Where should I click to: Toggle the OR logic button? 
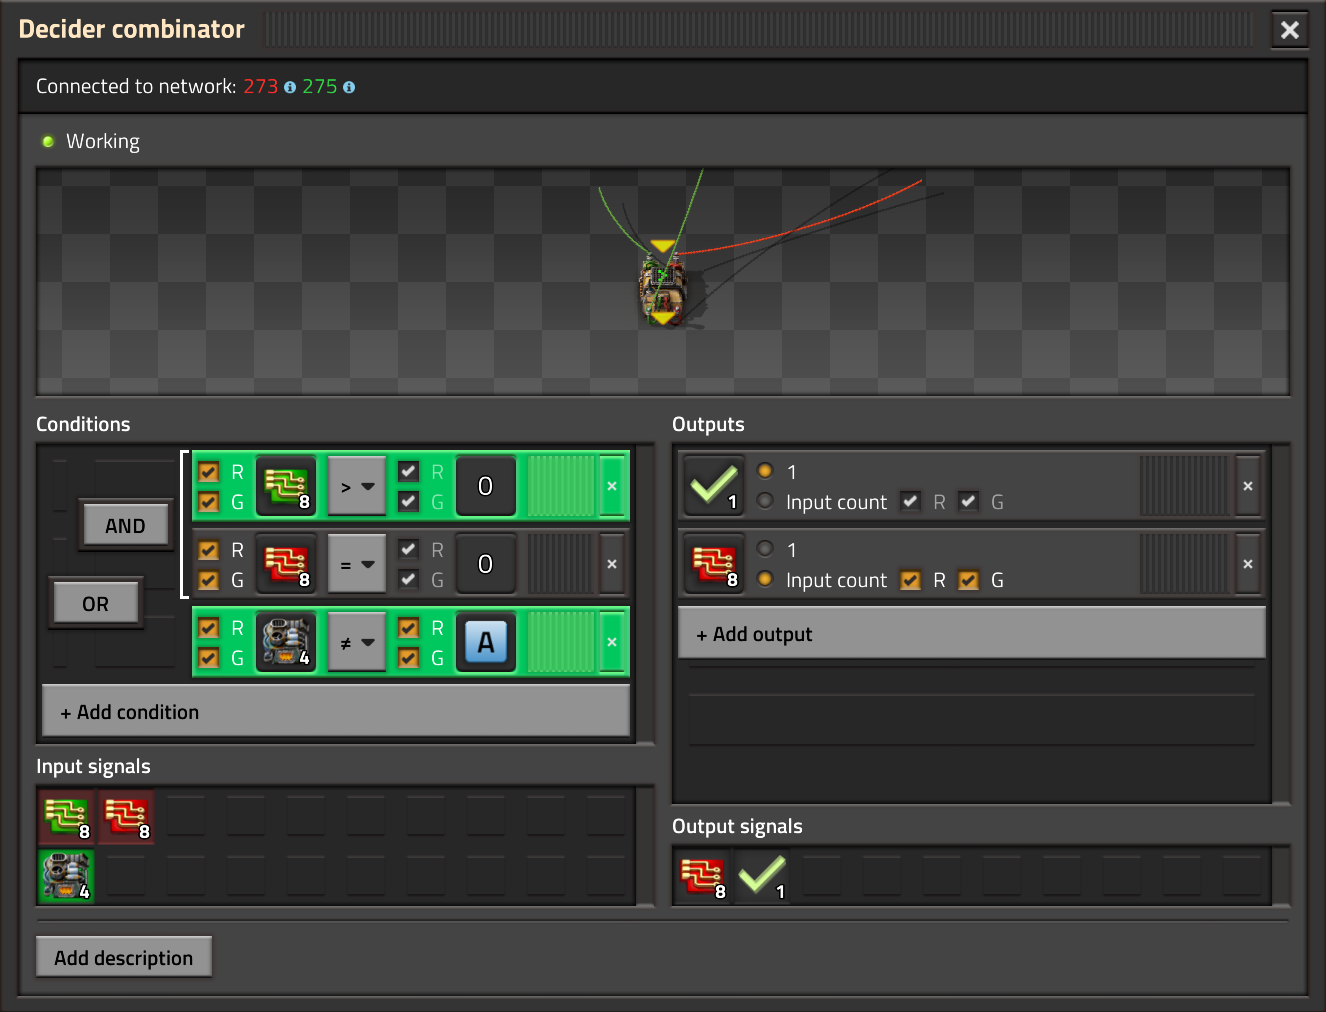point(96,604)
